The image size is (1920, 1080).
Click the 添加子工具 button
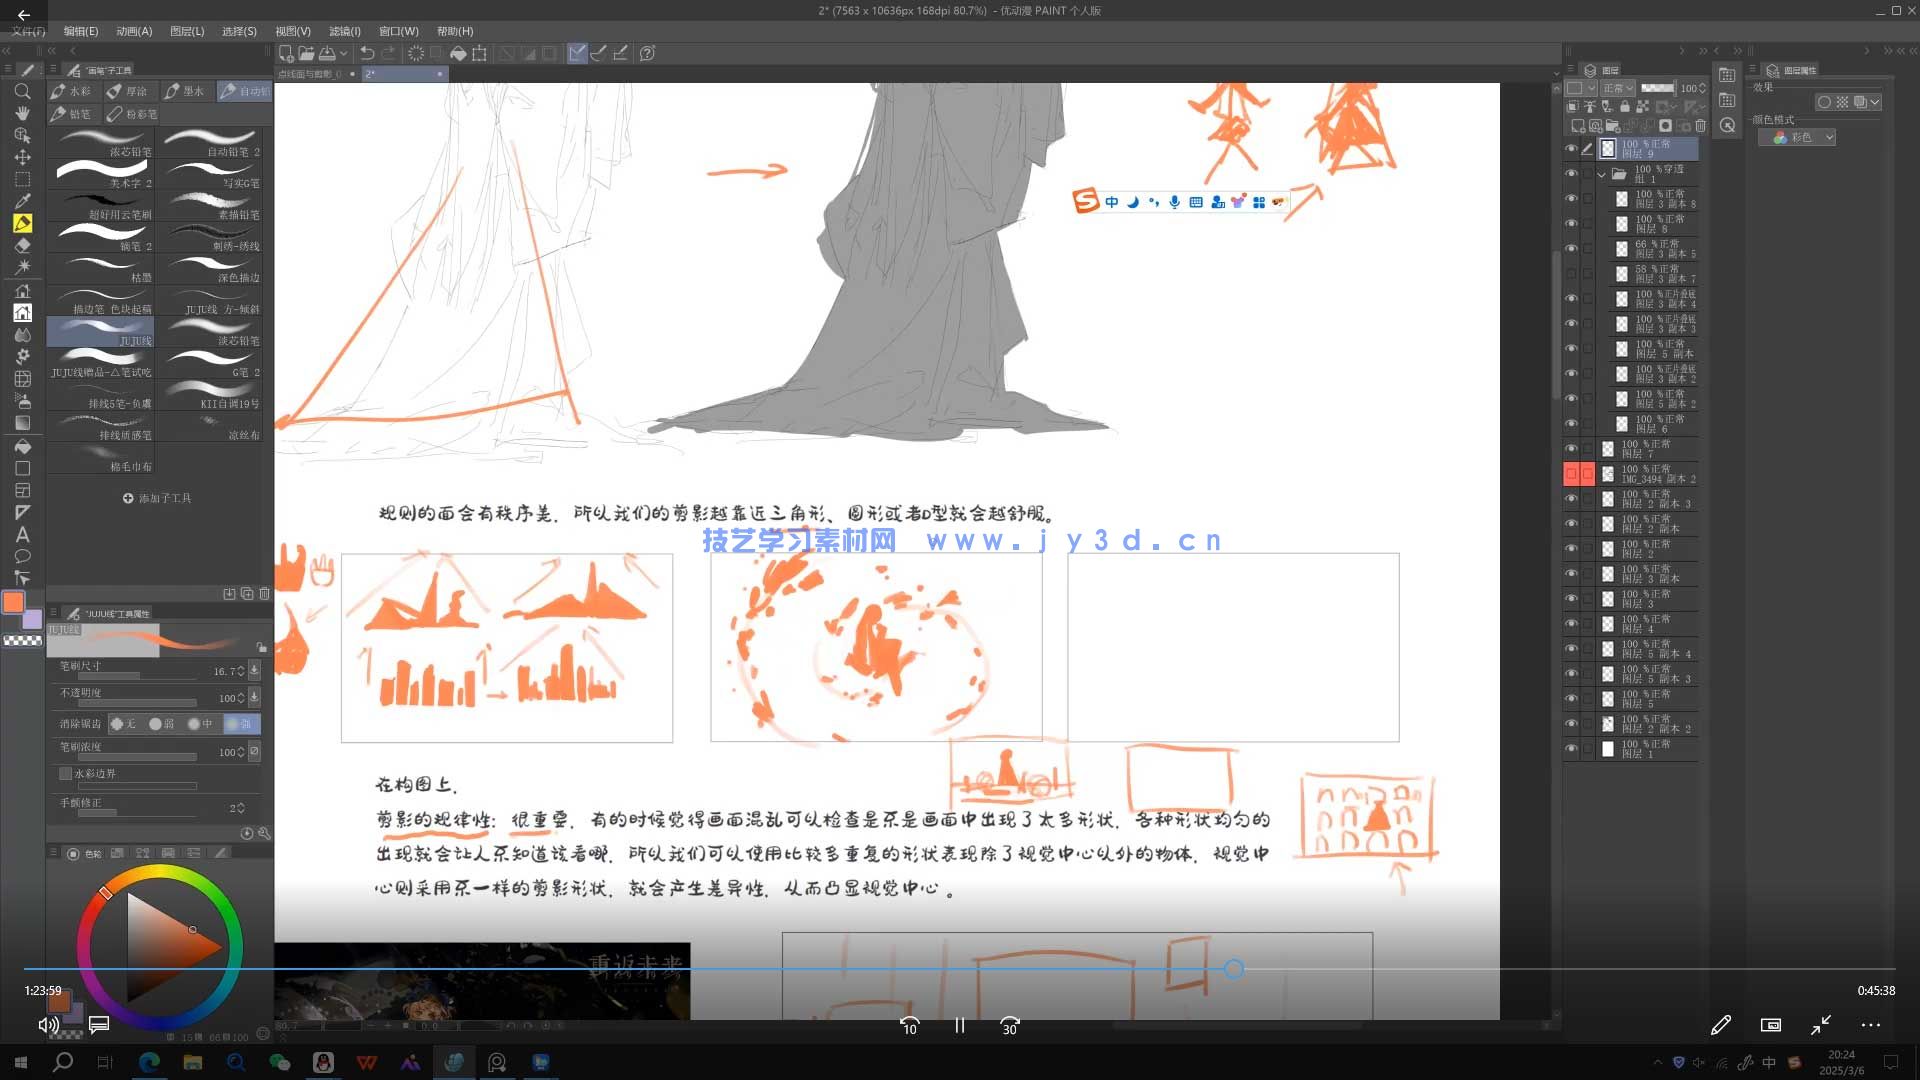158,497
